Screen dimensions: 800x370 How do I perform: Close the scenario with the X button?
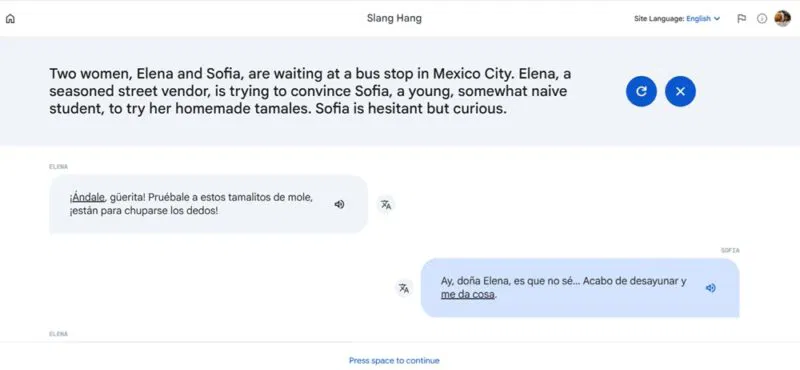680,91
